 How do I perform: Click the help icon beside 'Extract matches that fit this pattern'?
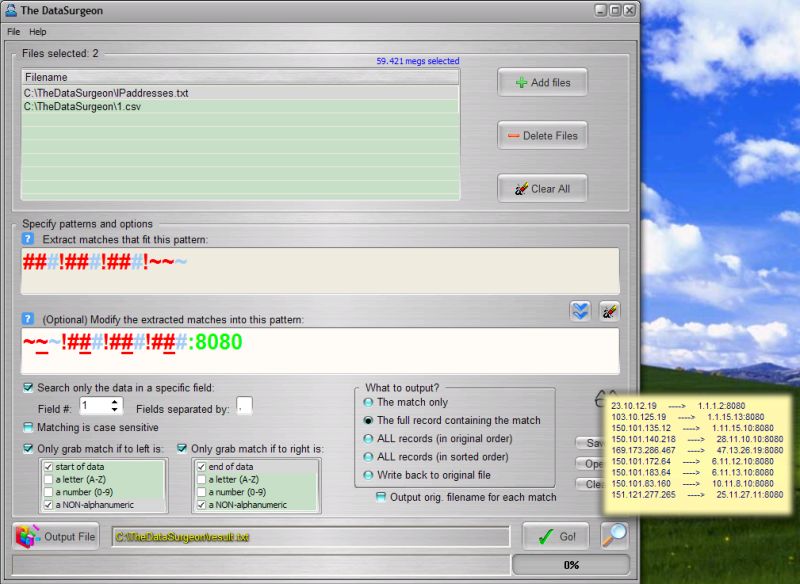(28, 239)
